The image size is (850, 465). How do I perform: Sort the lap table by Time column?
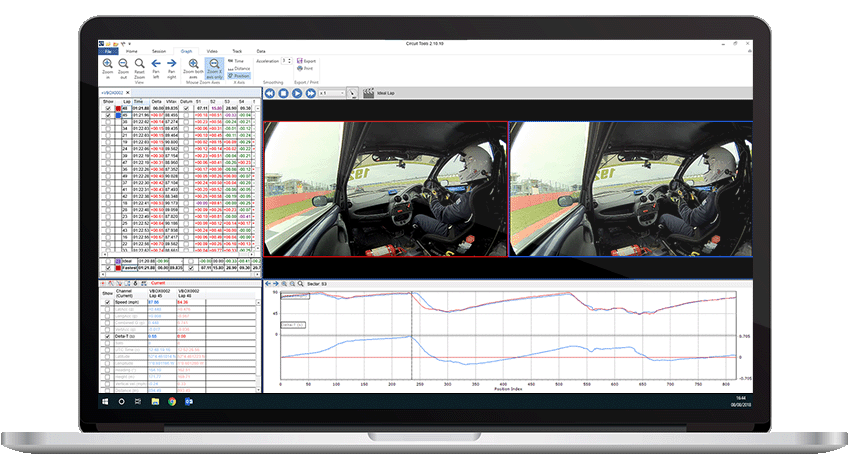click(x=139, y=101)
